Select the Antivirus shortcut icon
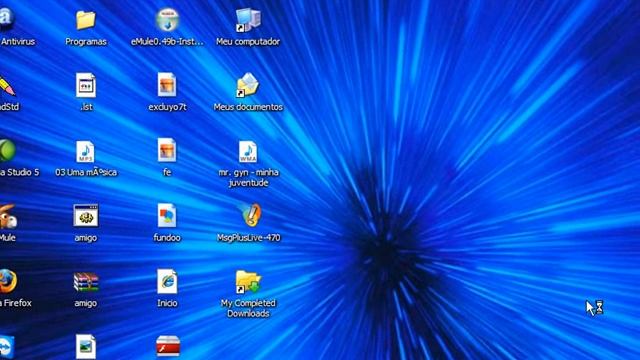Image resolution: width=640 pixels, height=360 pixels. tap(6, 19)
